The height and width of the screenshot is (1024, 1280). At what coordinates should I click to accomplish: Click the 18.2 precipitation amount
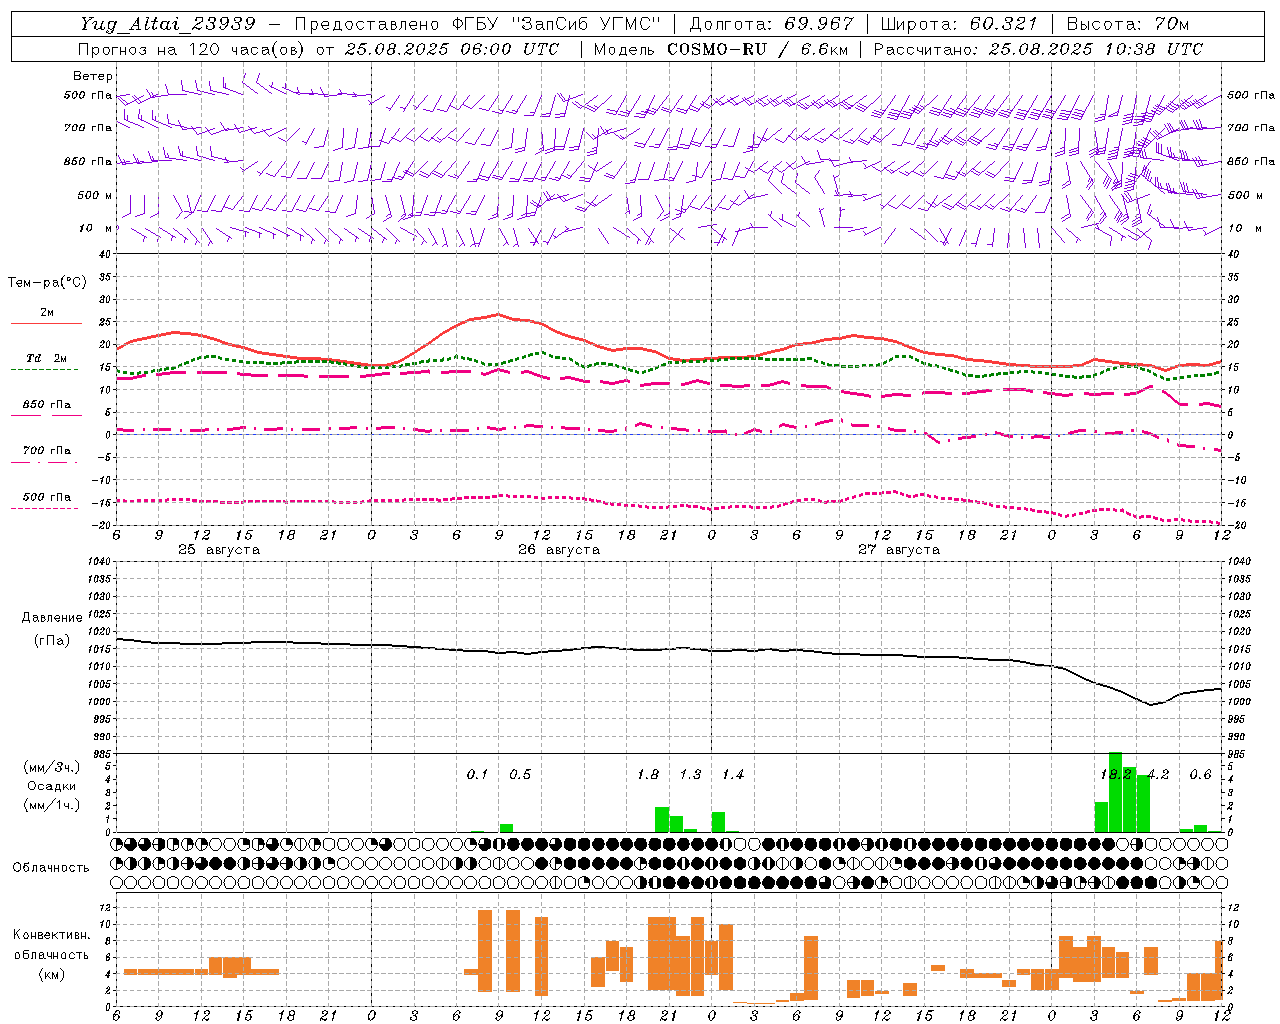tap(1115, 775)
